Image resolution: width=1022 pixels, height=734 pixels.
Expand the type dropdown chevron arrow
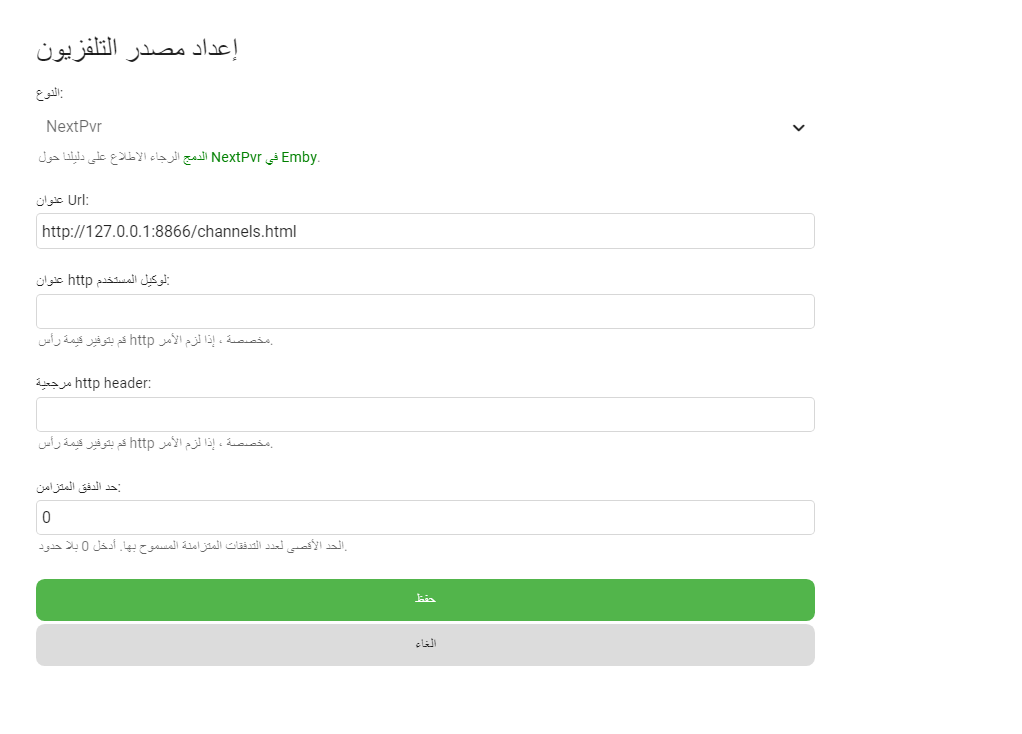[x=798, y=128]
